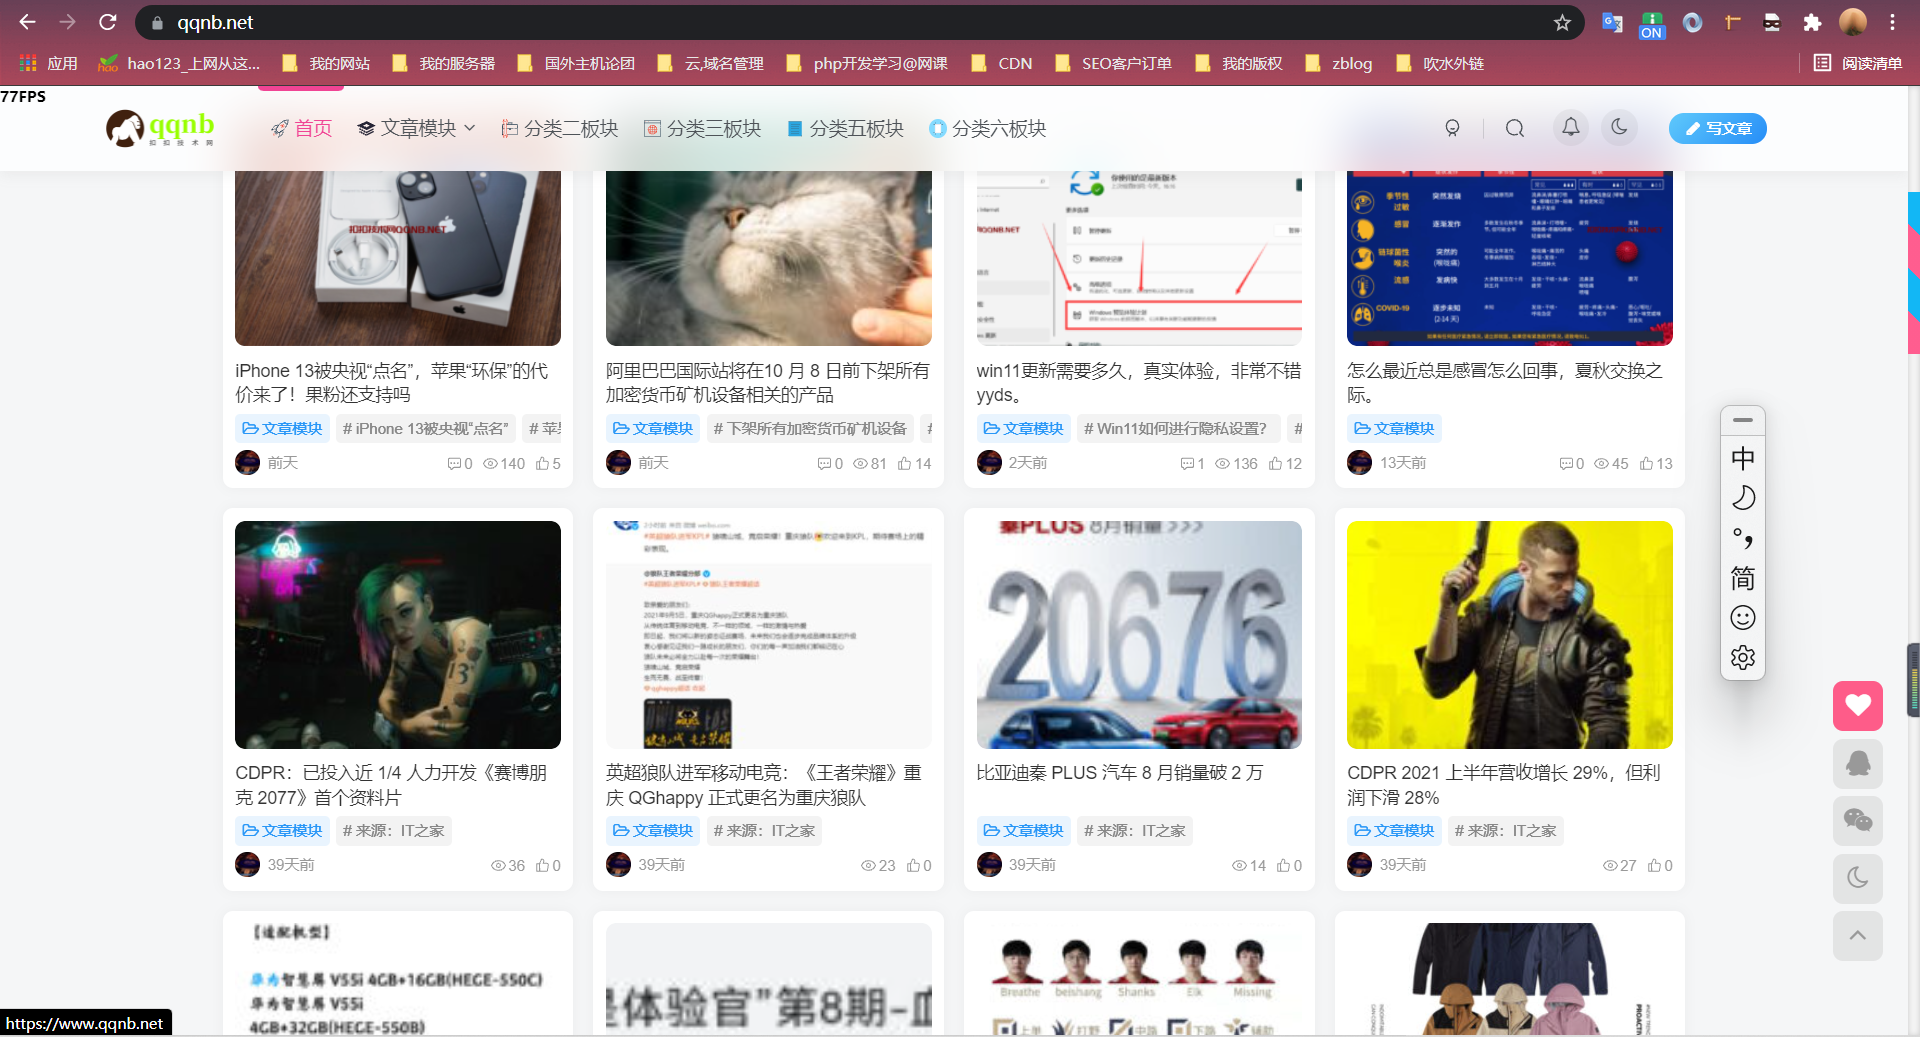Open QQ contact via the penguin sidebar icon

[x=1858, y=763]
